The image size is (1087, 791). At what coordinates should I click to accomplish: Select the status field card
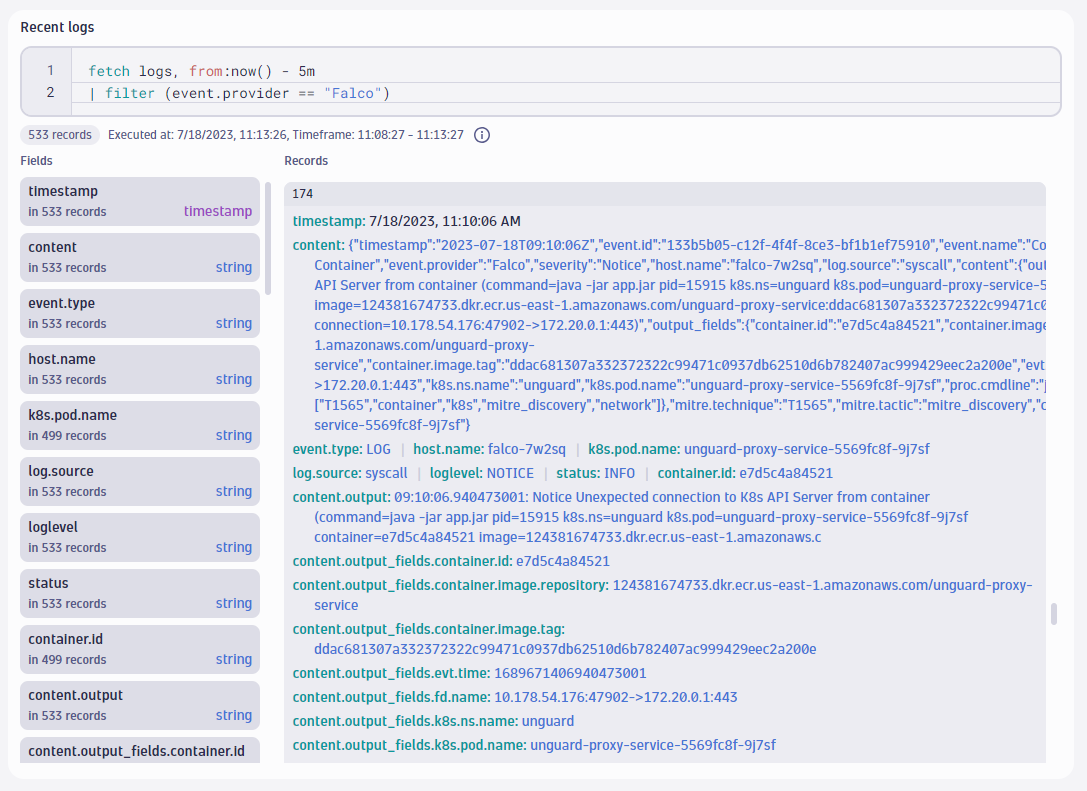139,593
